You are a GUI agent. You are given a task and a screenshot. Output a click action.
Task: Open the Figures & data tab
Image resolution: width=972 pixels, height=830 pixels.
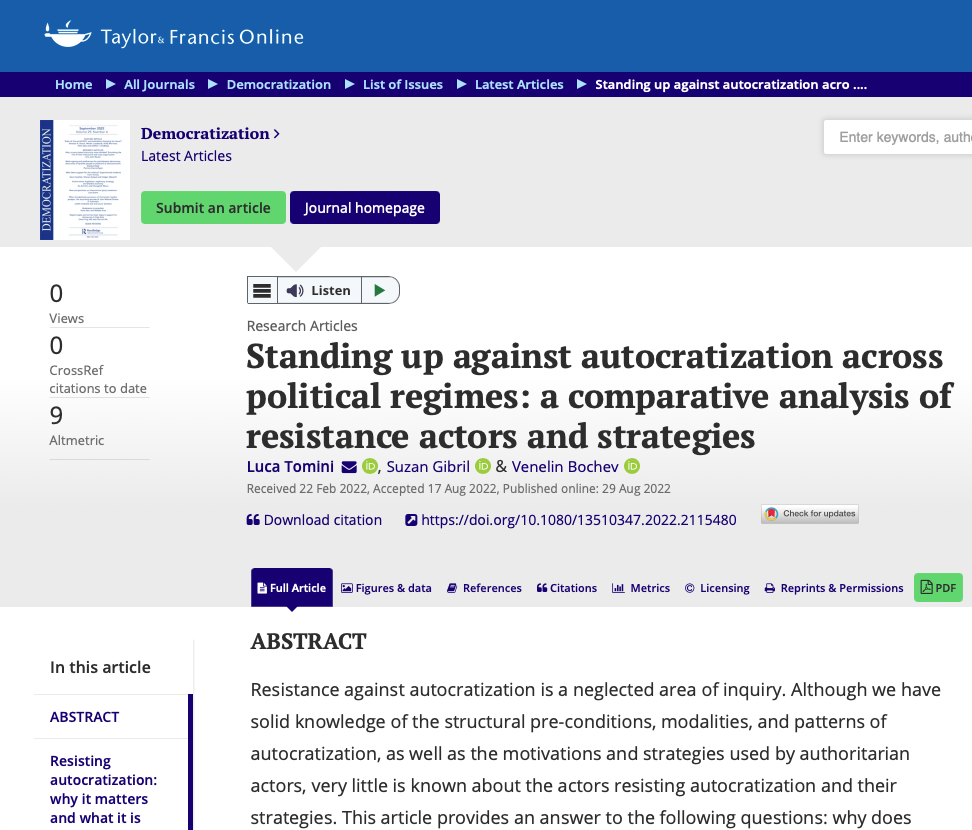click(386, 588)
